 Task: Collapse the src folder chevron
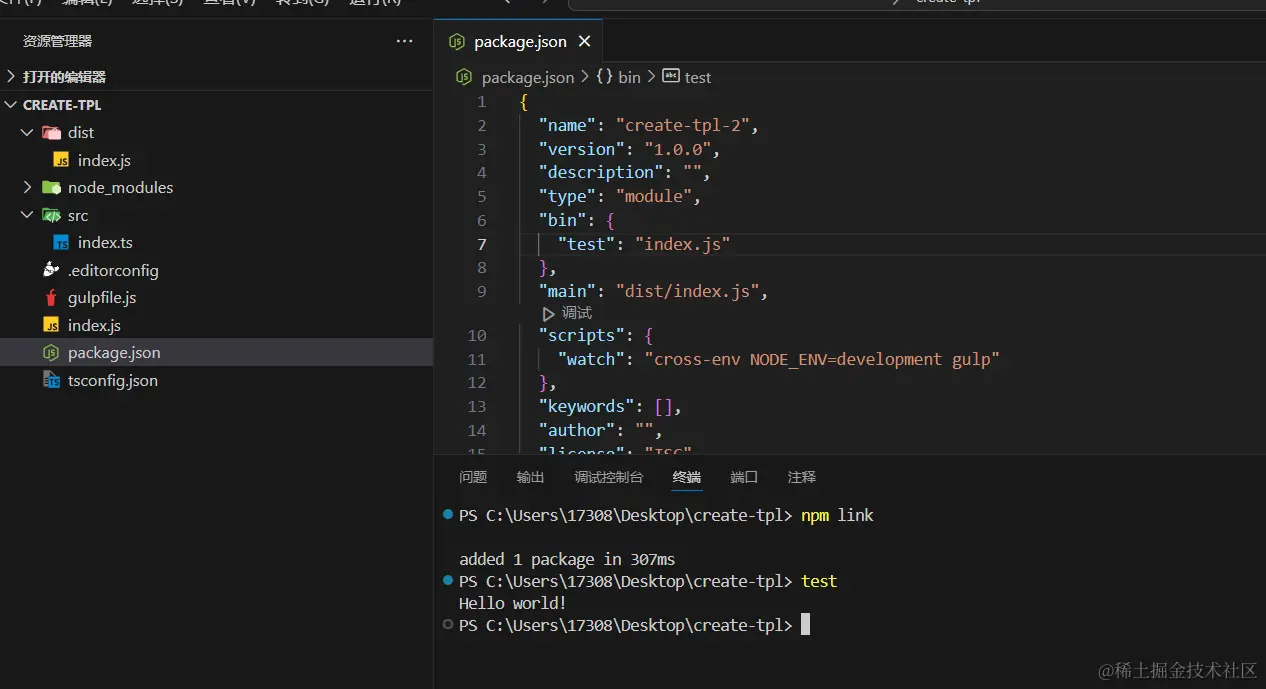coord(27,215)
